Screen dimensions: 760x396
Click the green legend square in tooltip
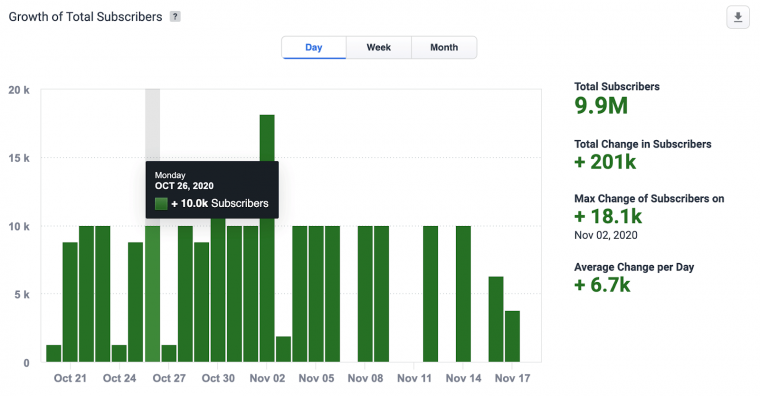[161, 204]
